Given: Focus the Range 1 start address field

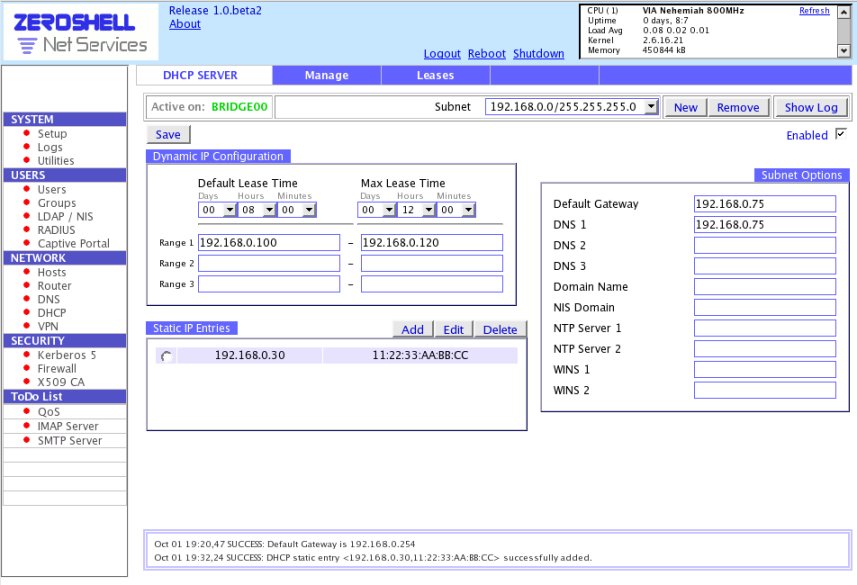Looking at the screenshot, I should (269, 243).
